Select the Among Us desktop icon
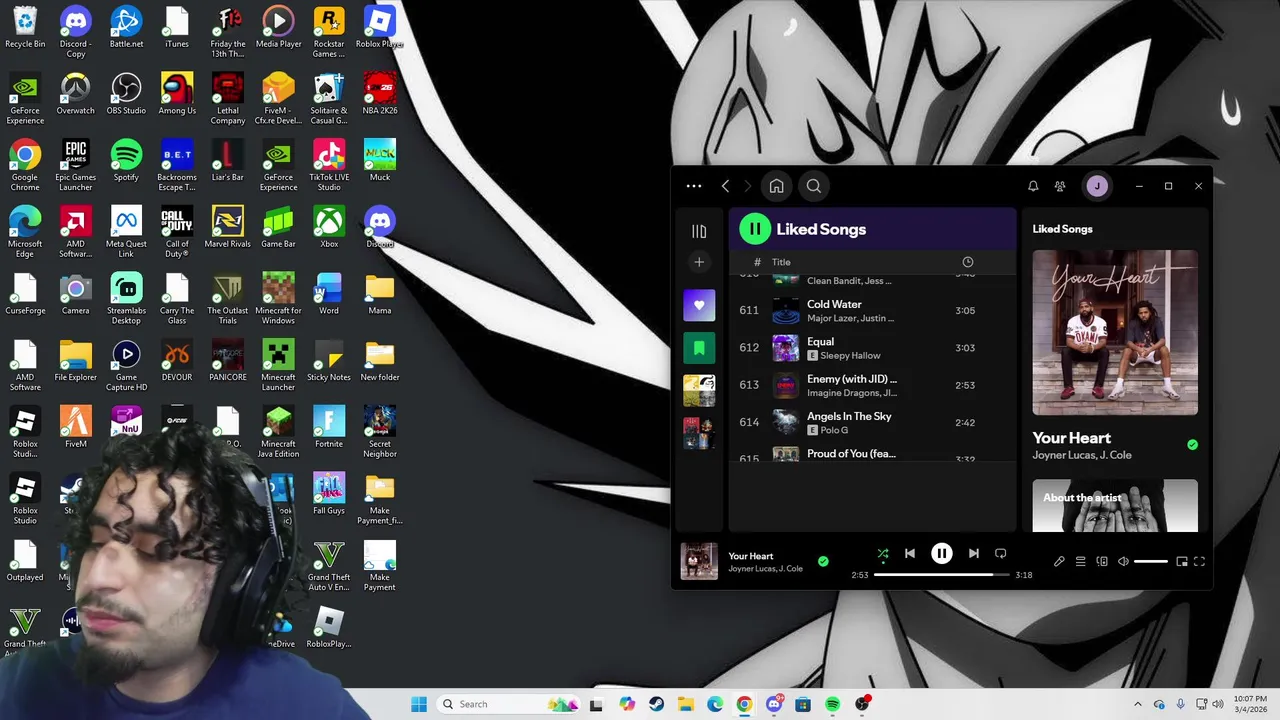Screen dimensions: 1280x720 pyautogui.click(x=177, y=94)
